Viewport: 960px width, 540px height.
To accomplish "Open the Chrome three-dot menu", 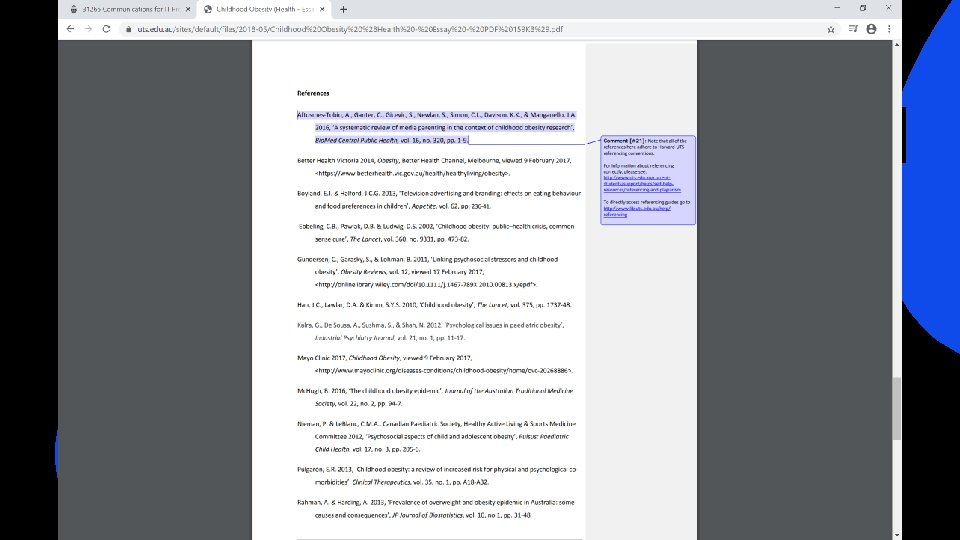I will tap(889, 29).
